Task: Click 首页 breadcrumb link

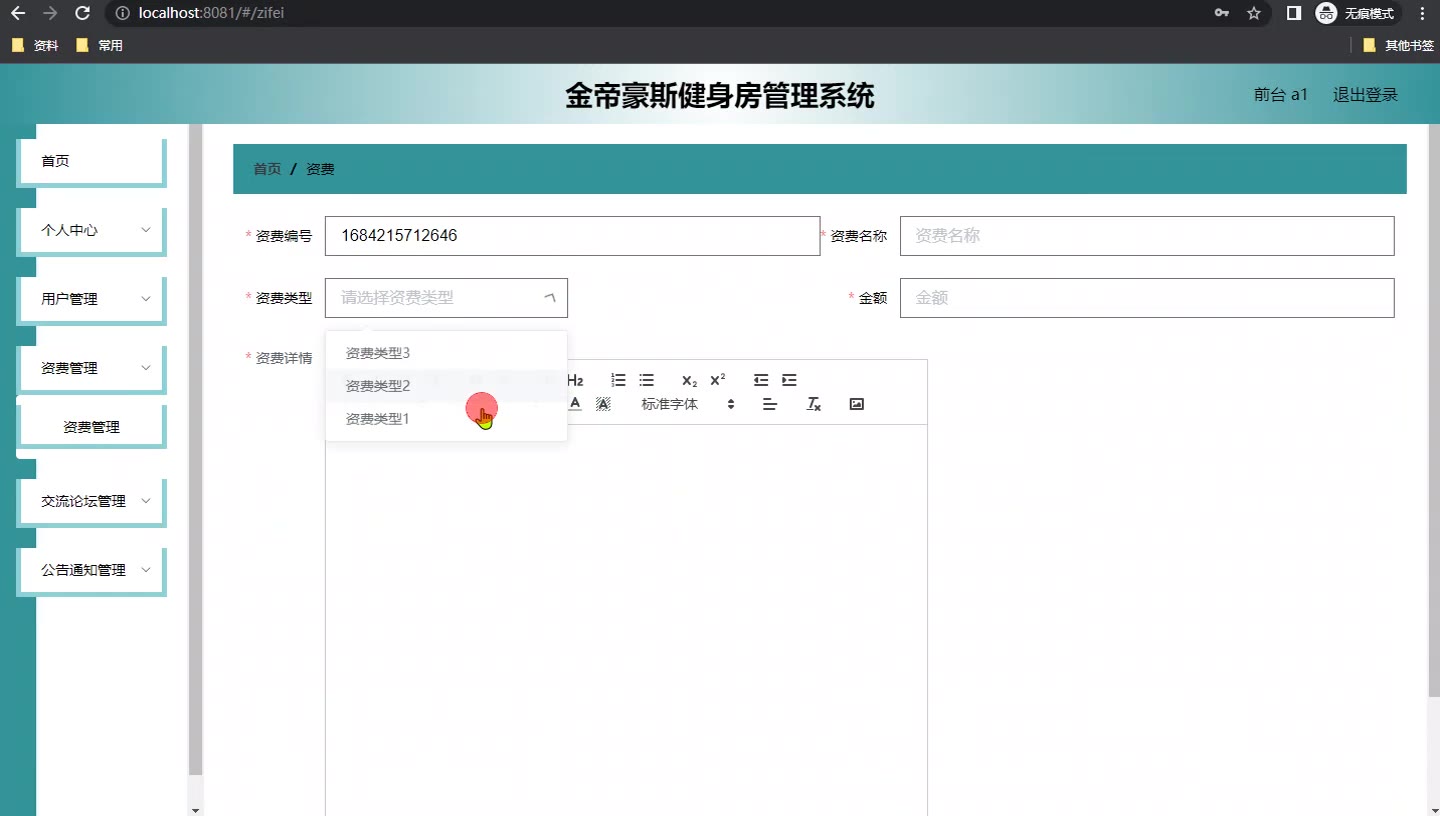Action: point(267,169)
